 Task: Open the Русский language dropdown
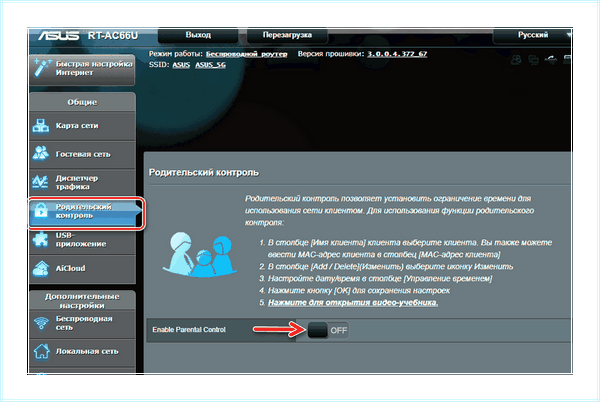532,36
